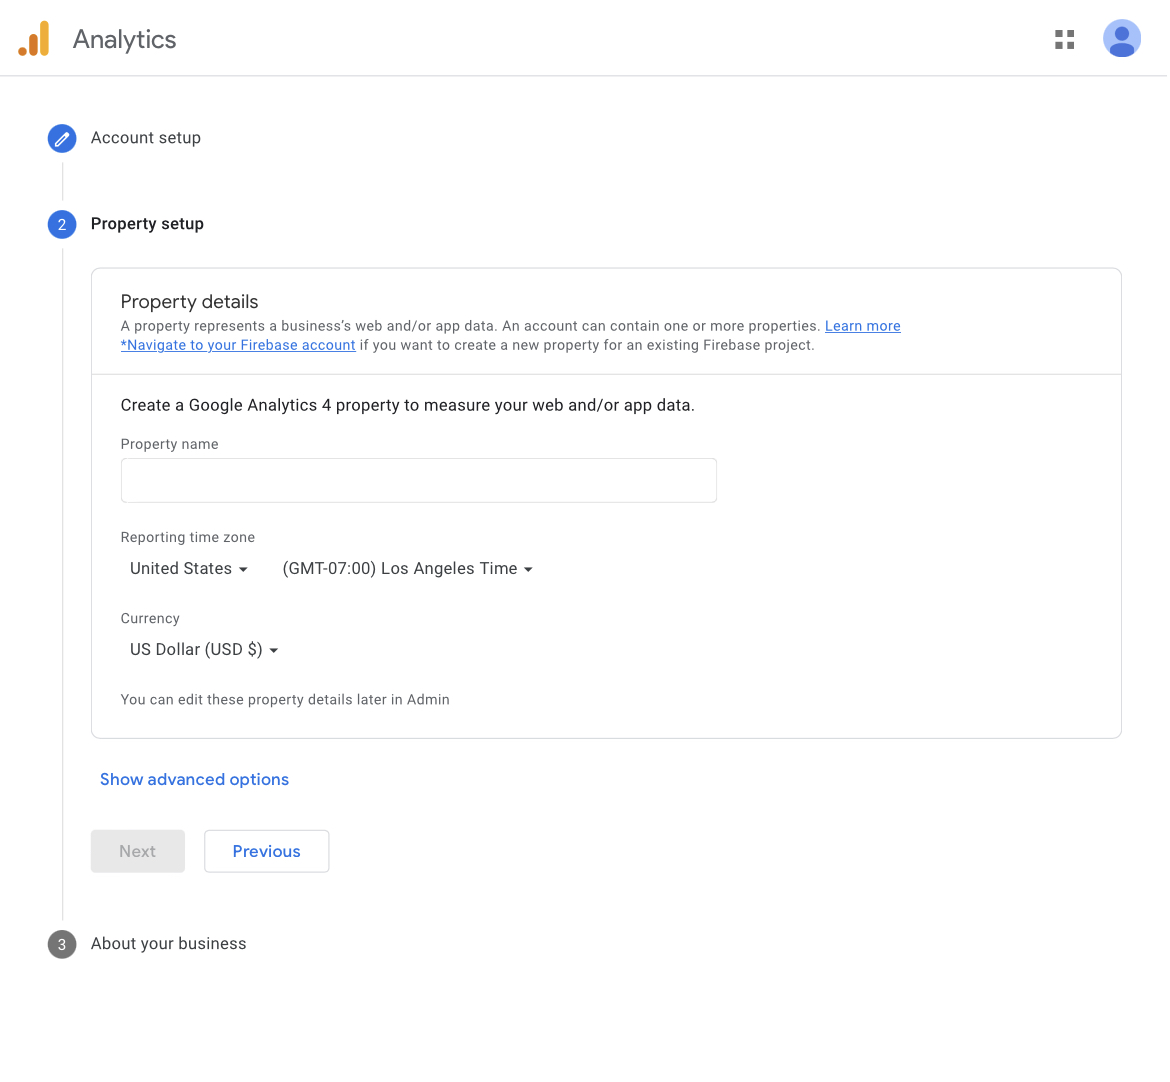Viewport: 1170px width, 1082px height.
Task: Follow the Navigate to your Firebase account link
Action: tap(238, 345)
